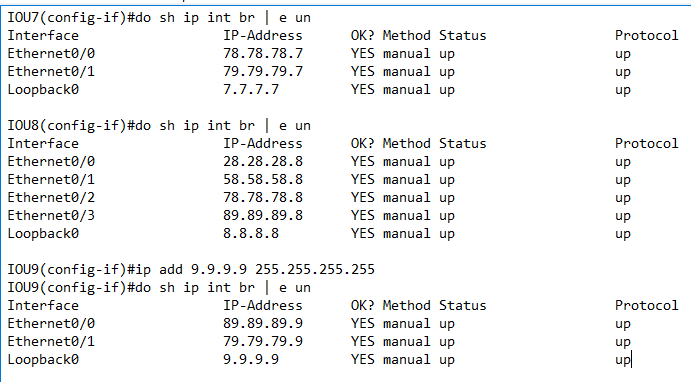
Task: Click the 7.7.7.7 loopback address
Action: tap(251, 89)
